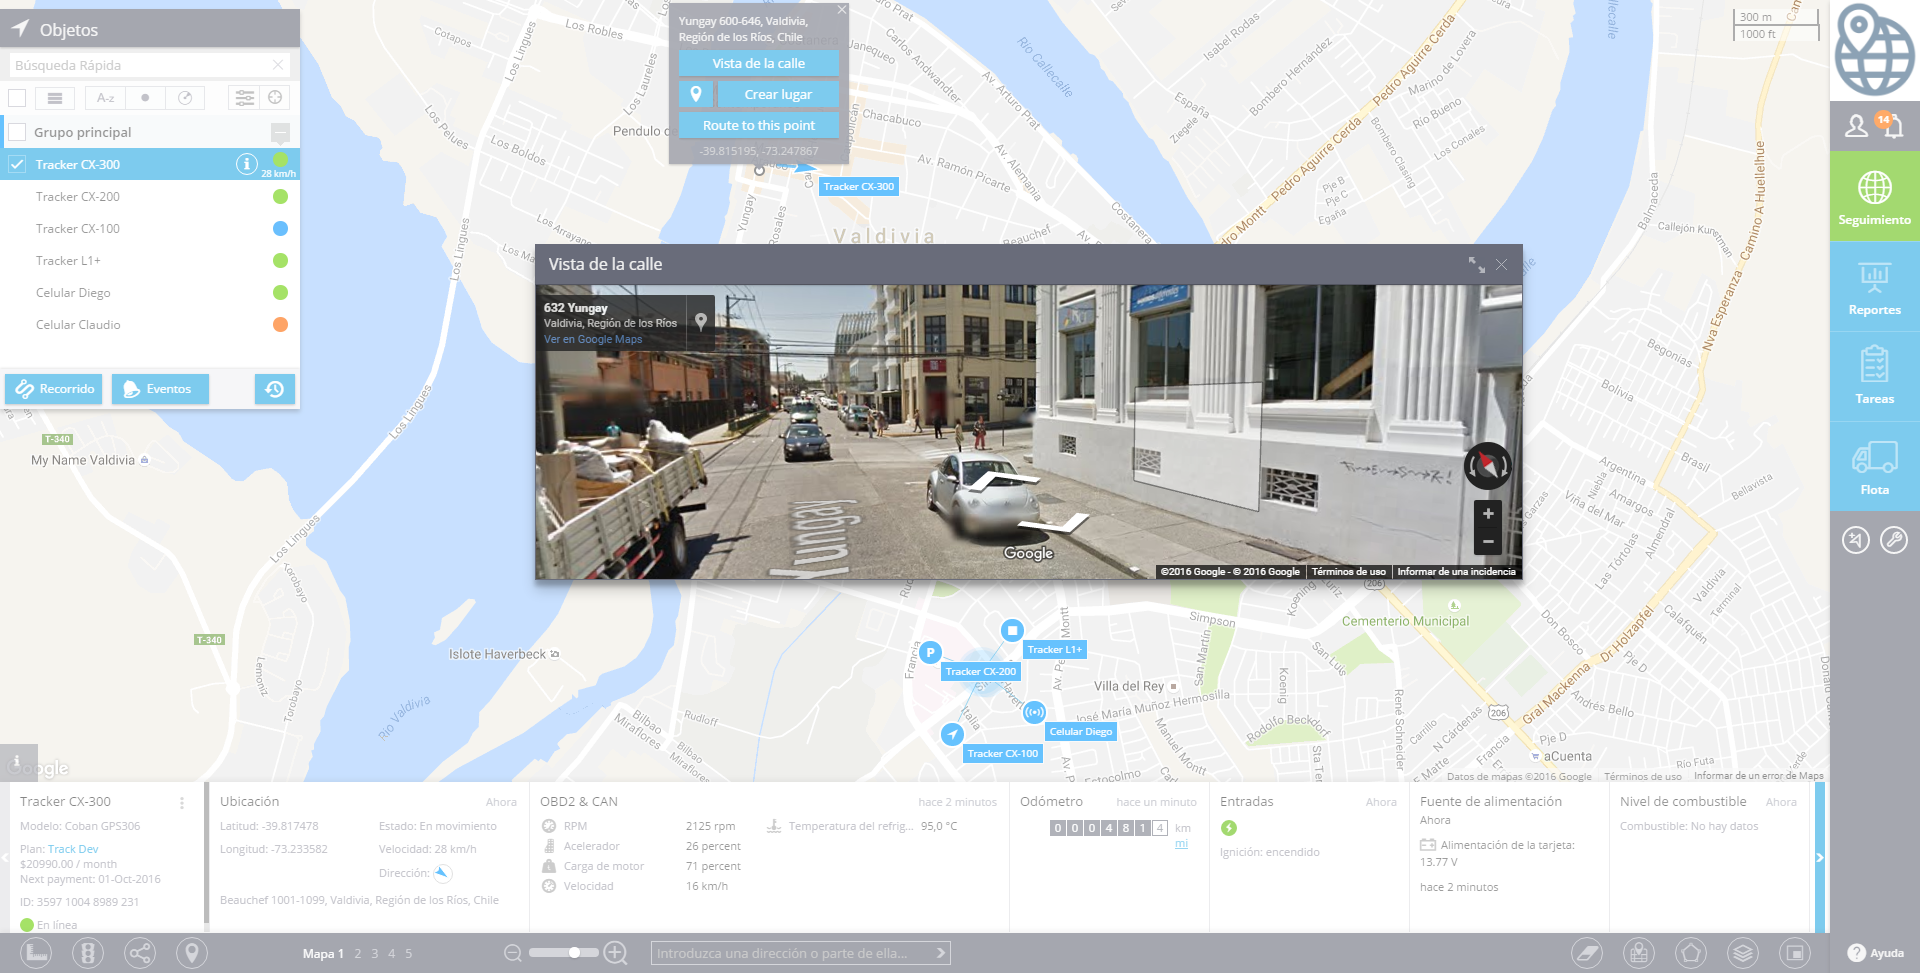Screen dimensions: 1920x973
Task: Open the Flota section
Action: click(1875, 467)
